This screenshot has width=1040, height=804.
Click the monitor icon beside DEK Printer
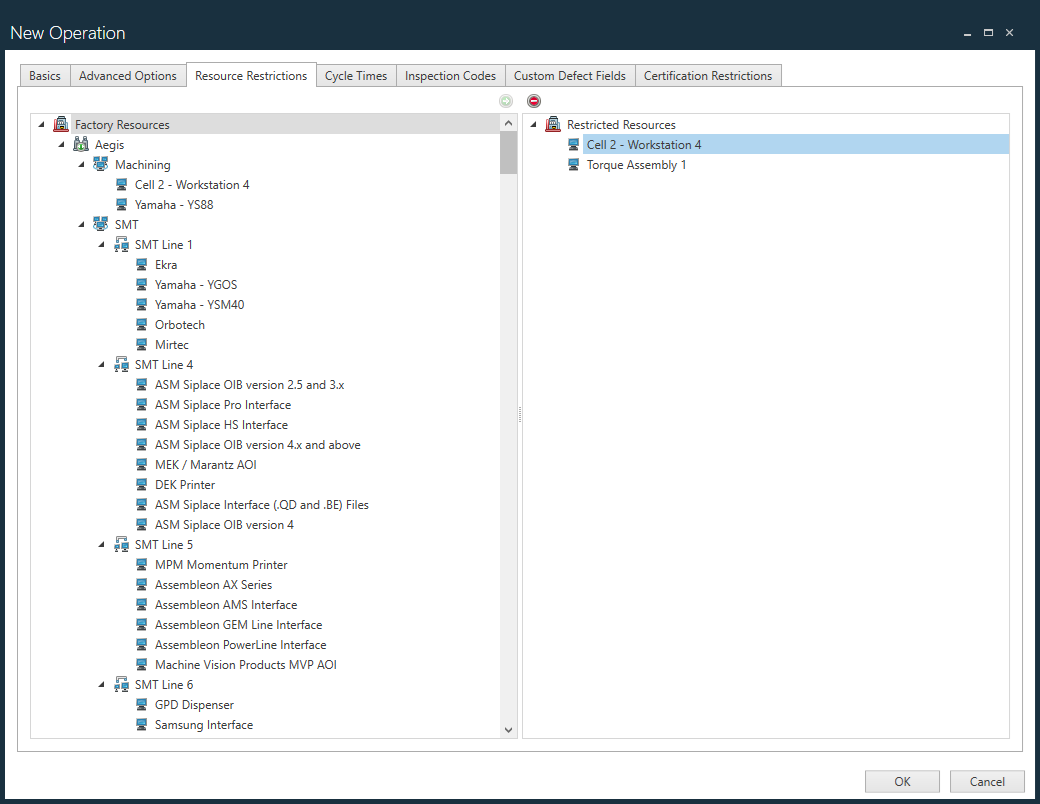click(x=141, y=484)
